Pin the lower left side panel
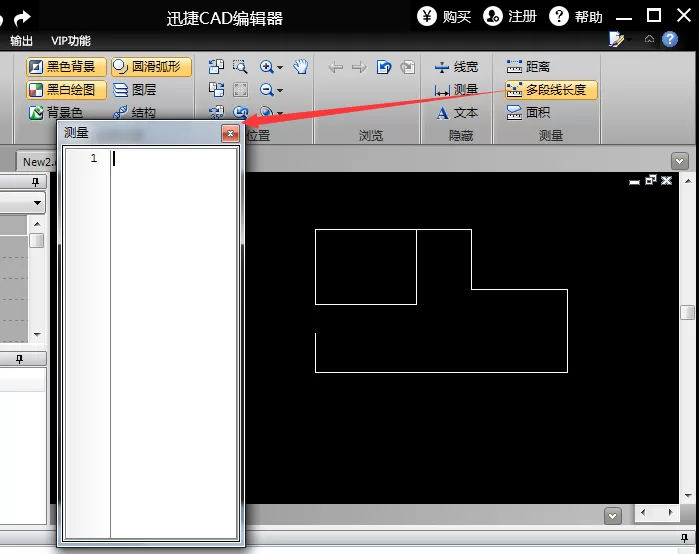699x554 pixels. click(x=19, y=359)
